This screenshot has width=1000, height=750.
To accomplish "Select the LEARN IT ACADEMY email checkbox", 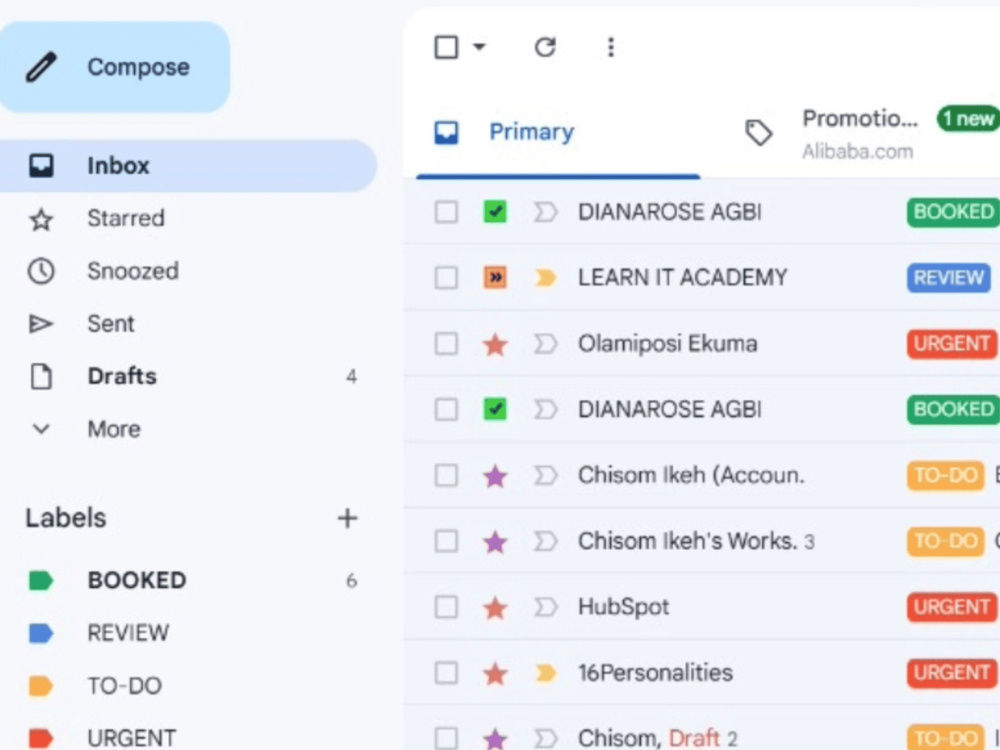I will pos(446,278).
